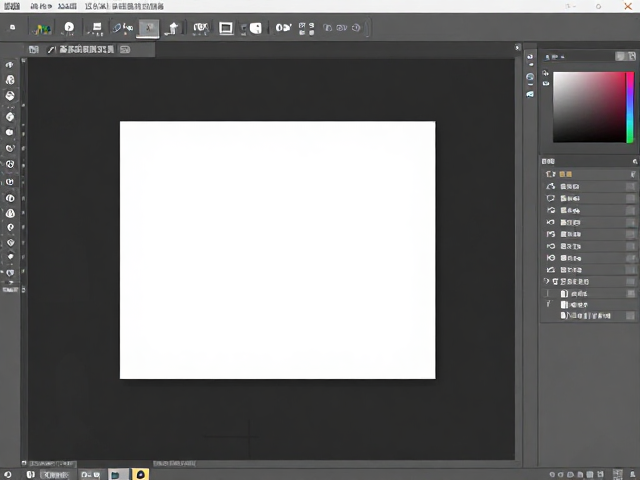The image size is (640, 480).
Task: Click the white canvas in the document area
Action: pyautogui.click(x=278, y=250)
